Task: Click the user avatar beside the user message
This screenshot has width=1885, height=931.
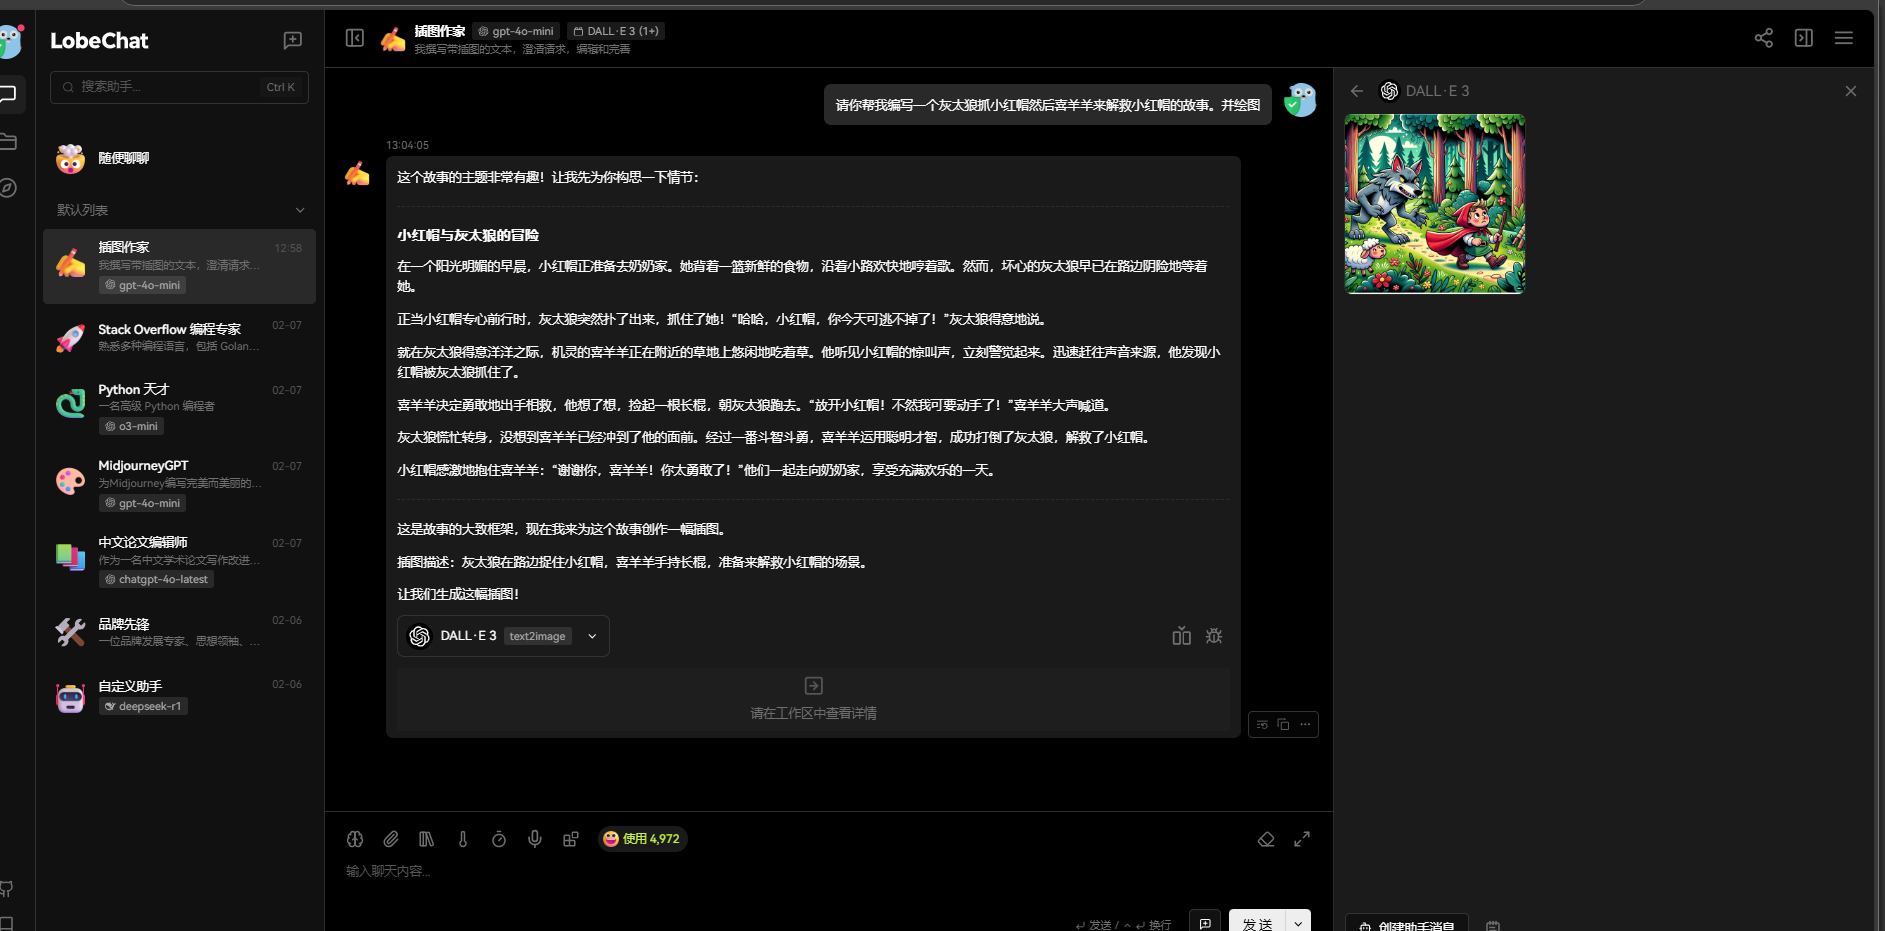Action: click(1300, 100)
